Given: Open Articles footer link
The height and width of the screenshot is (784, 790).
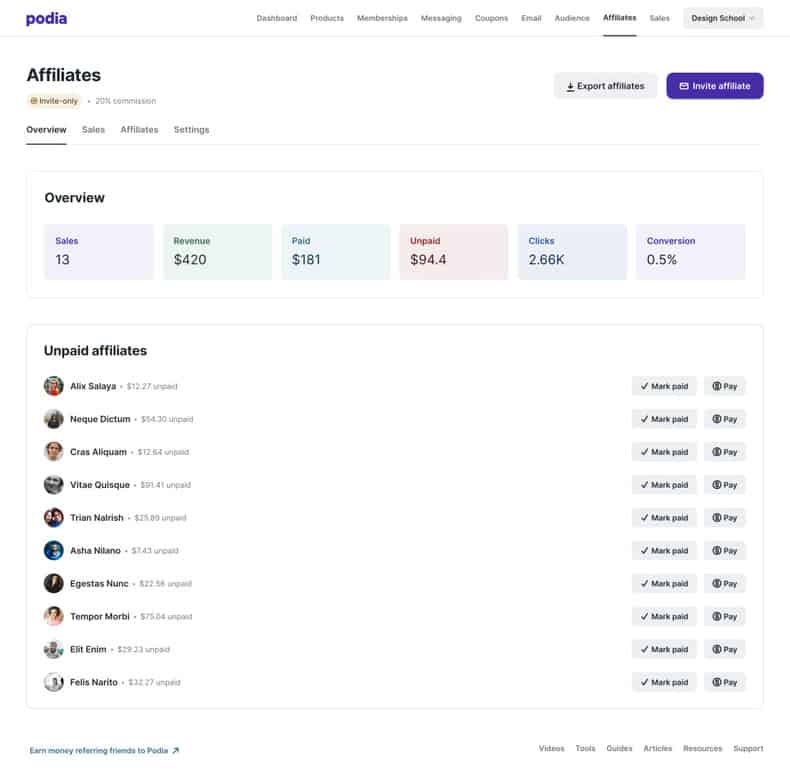Looking at the screenshot, I should click(657, 748).
